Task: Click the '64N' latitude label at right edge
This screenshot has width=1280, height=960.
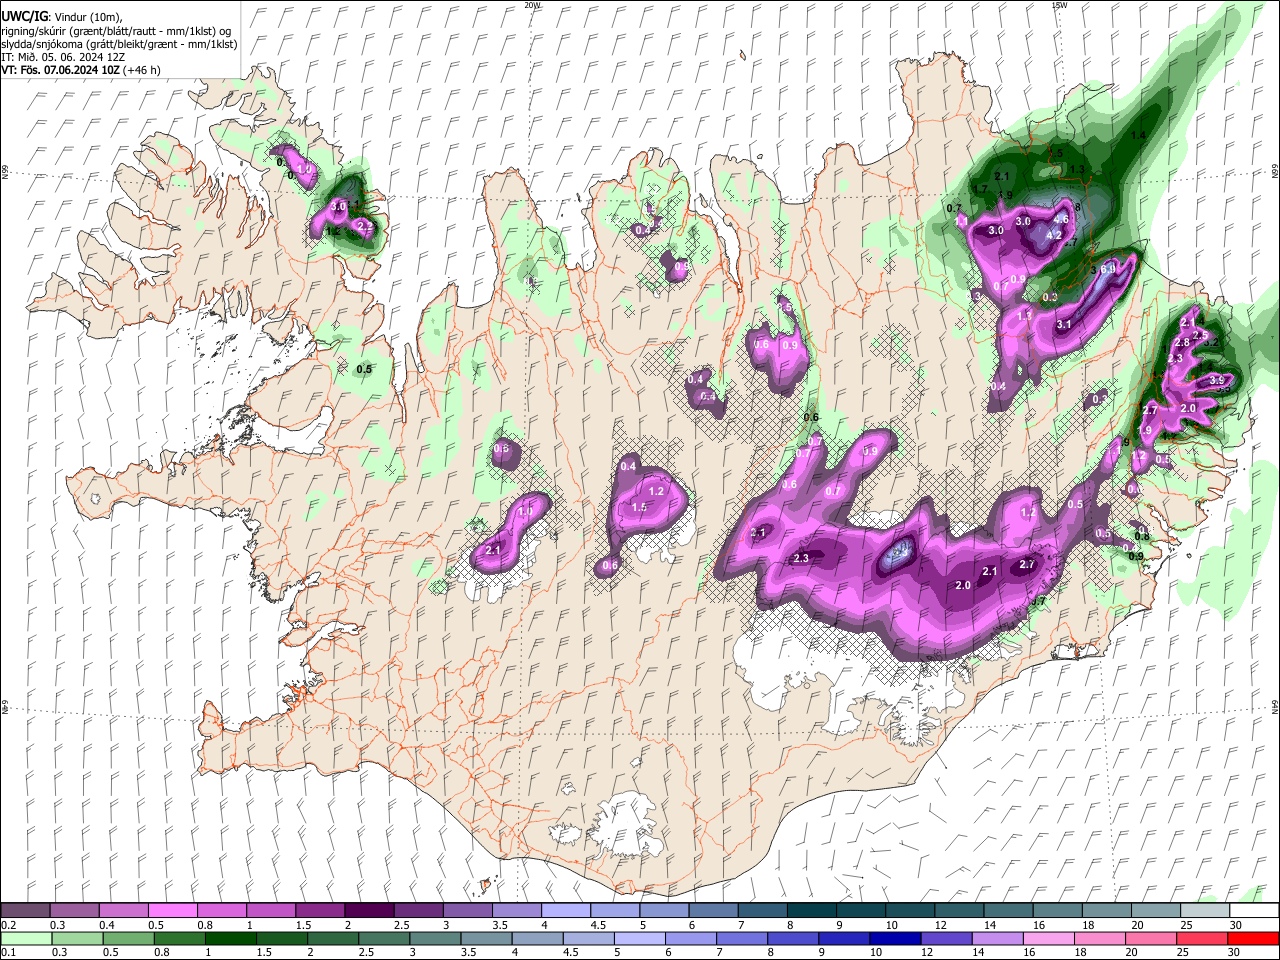Action: tap(1275, 706)
